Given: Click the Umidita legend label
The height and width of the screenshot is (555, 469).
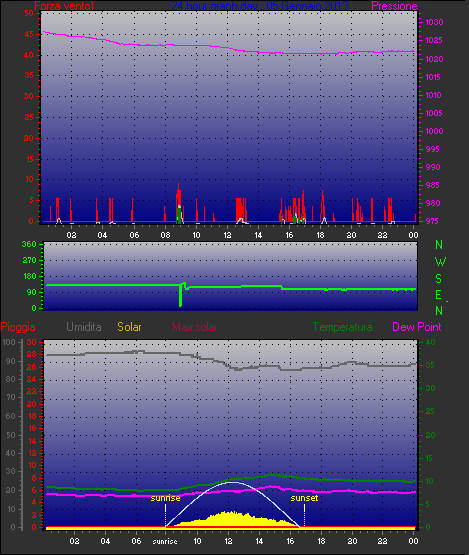Looking at the screenshot, I should [84, 327].
